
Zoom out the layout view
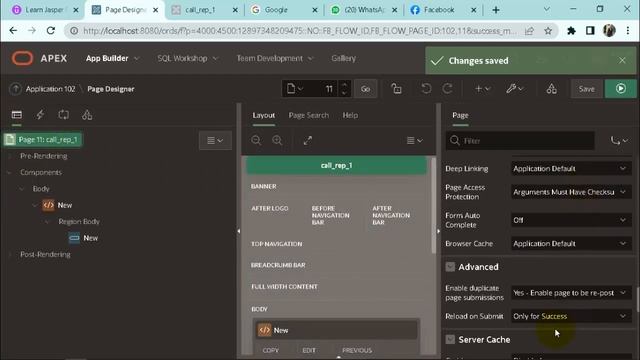pos(256,140)
